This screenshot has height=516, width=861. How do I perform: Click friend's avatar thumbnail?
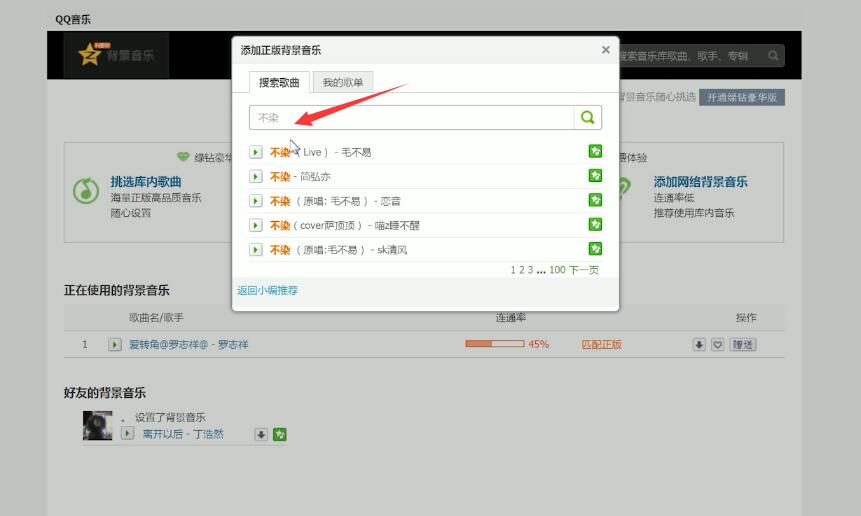click(97, 425)
